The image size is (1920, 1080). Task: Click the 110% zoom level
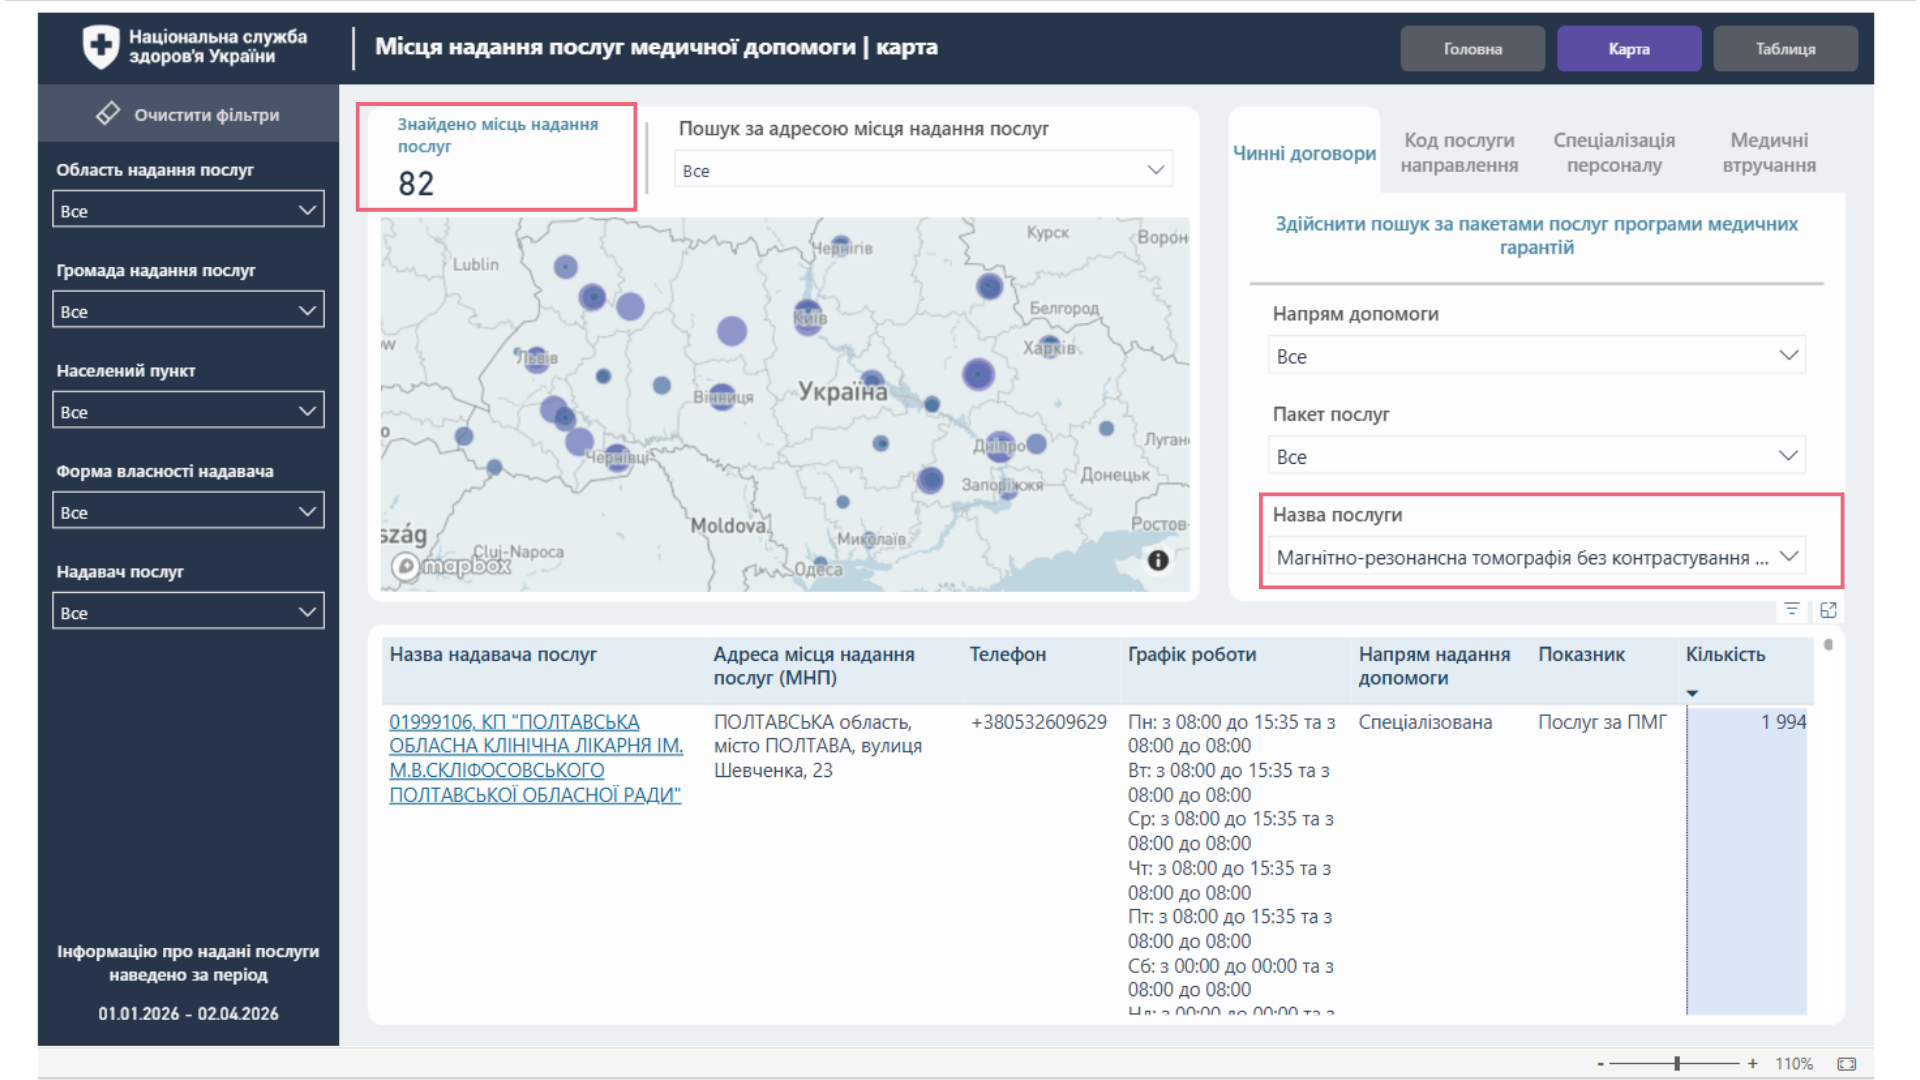coord(1794,1064)
